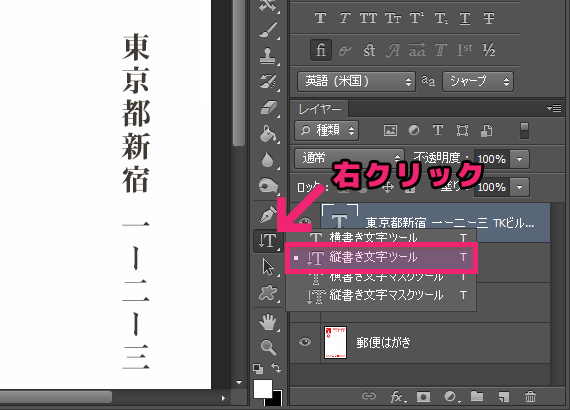Select the Brush tool
This screenshot has width=570, height=410.
tap(268, 30)
